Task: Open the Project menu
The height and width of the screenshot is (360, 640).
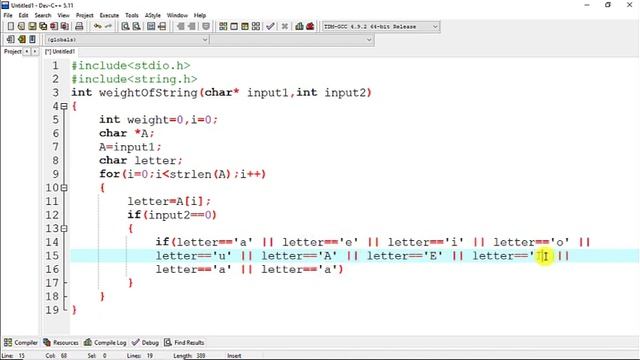Action: (84, 16)
